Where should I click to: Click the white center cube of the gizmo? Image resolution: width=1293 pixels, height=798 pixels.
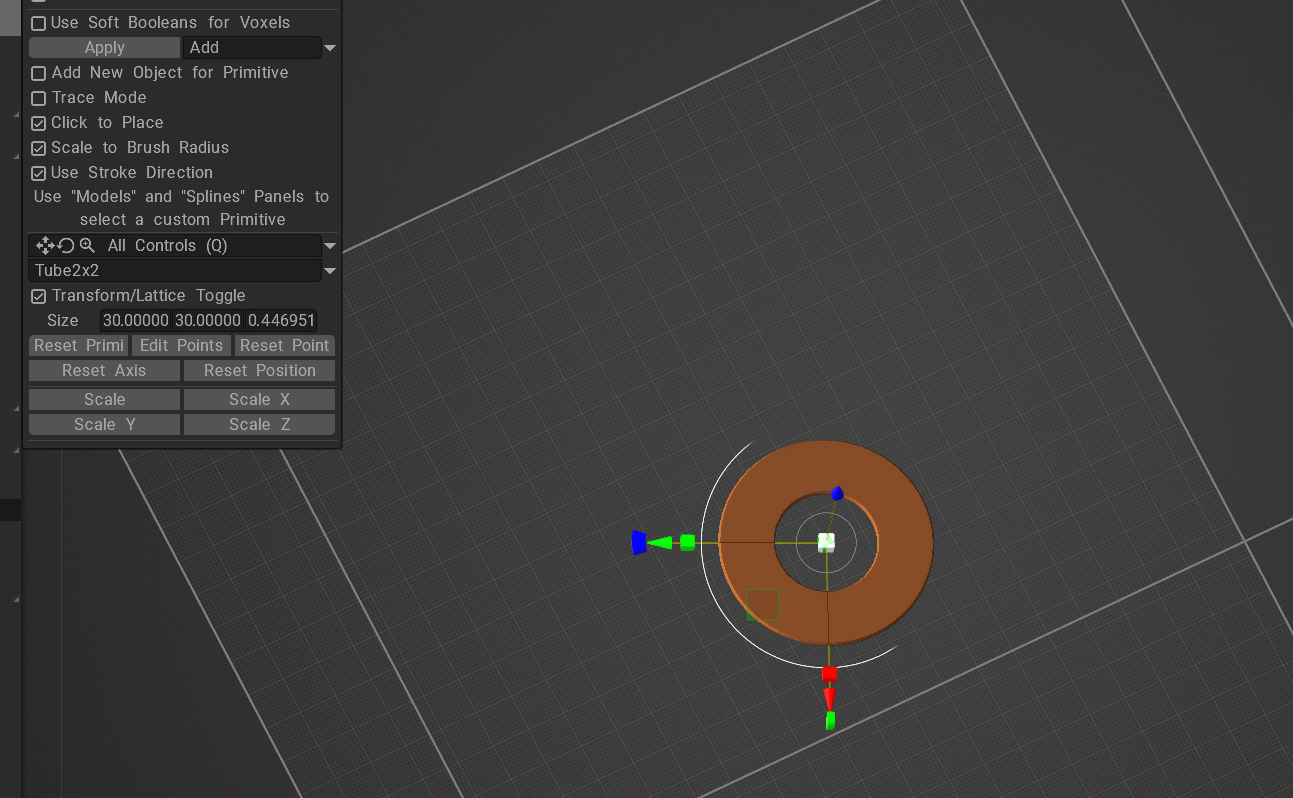826,542
